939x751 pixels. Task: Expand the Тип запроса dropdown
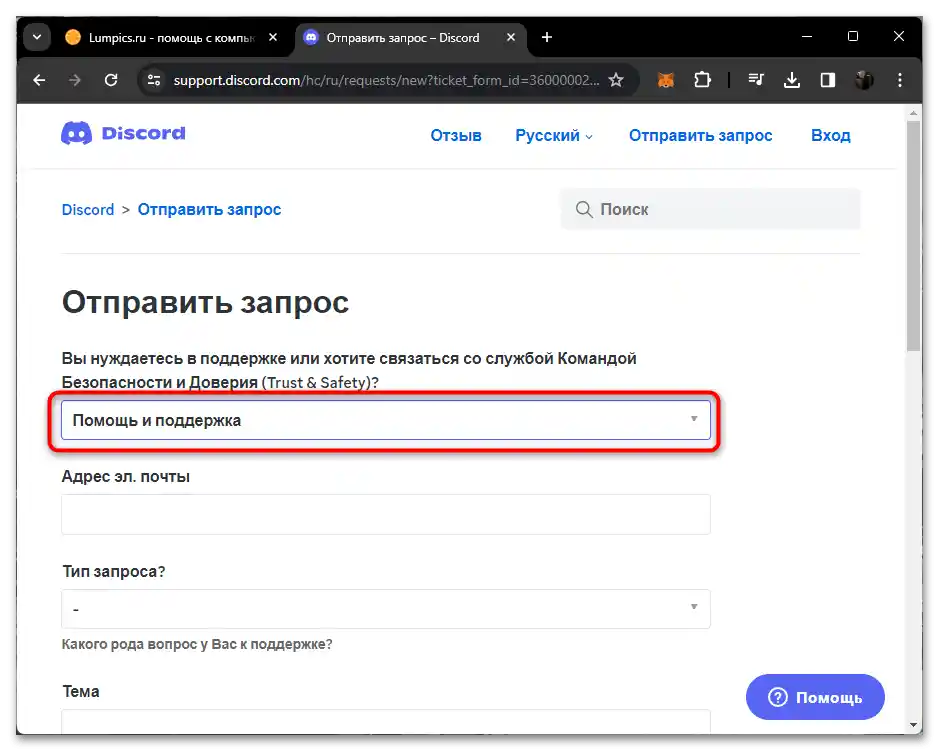pyautogui.click(x=385, y=608)
